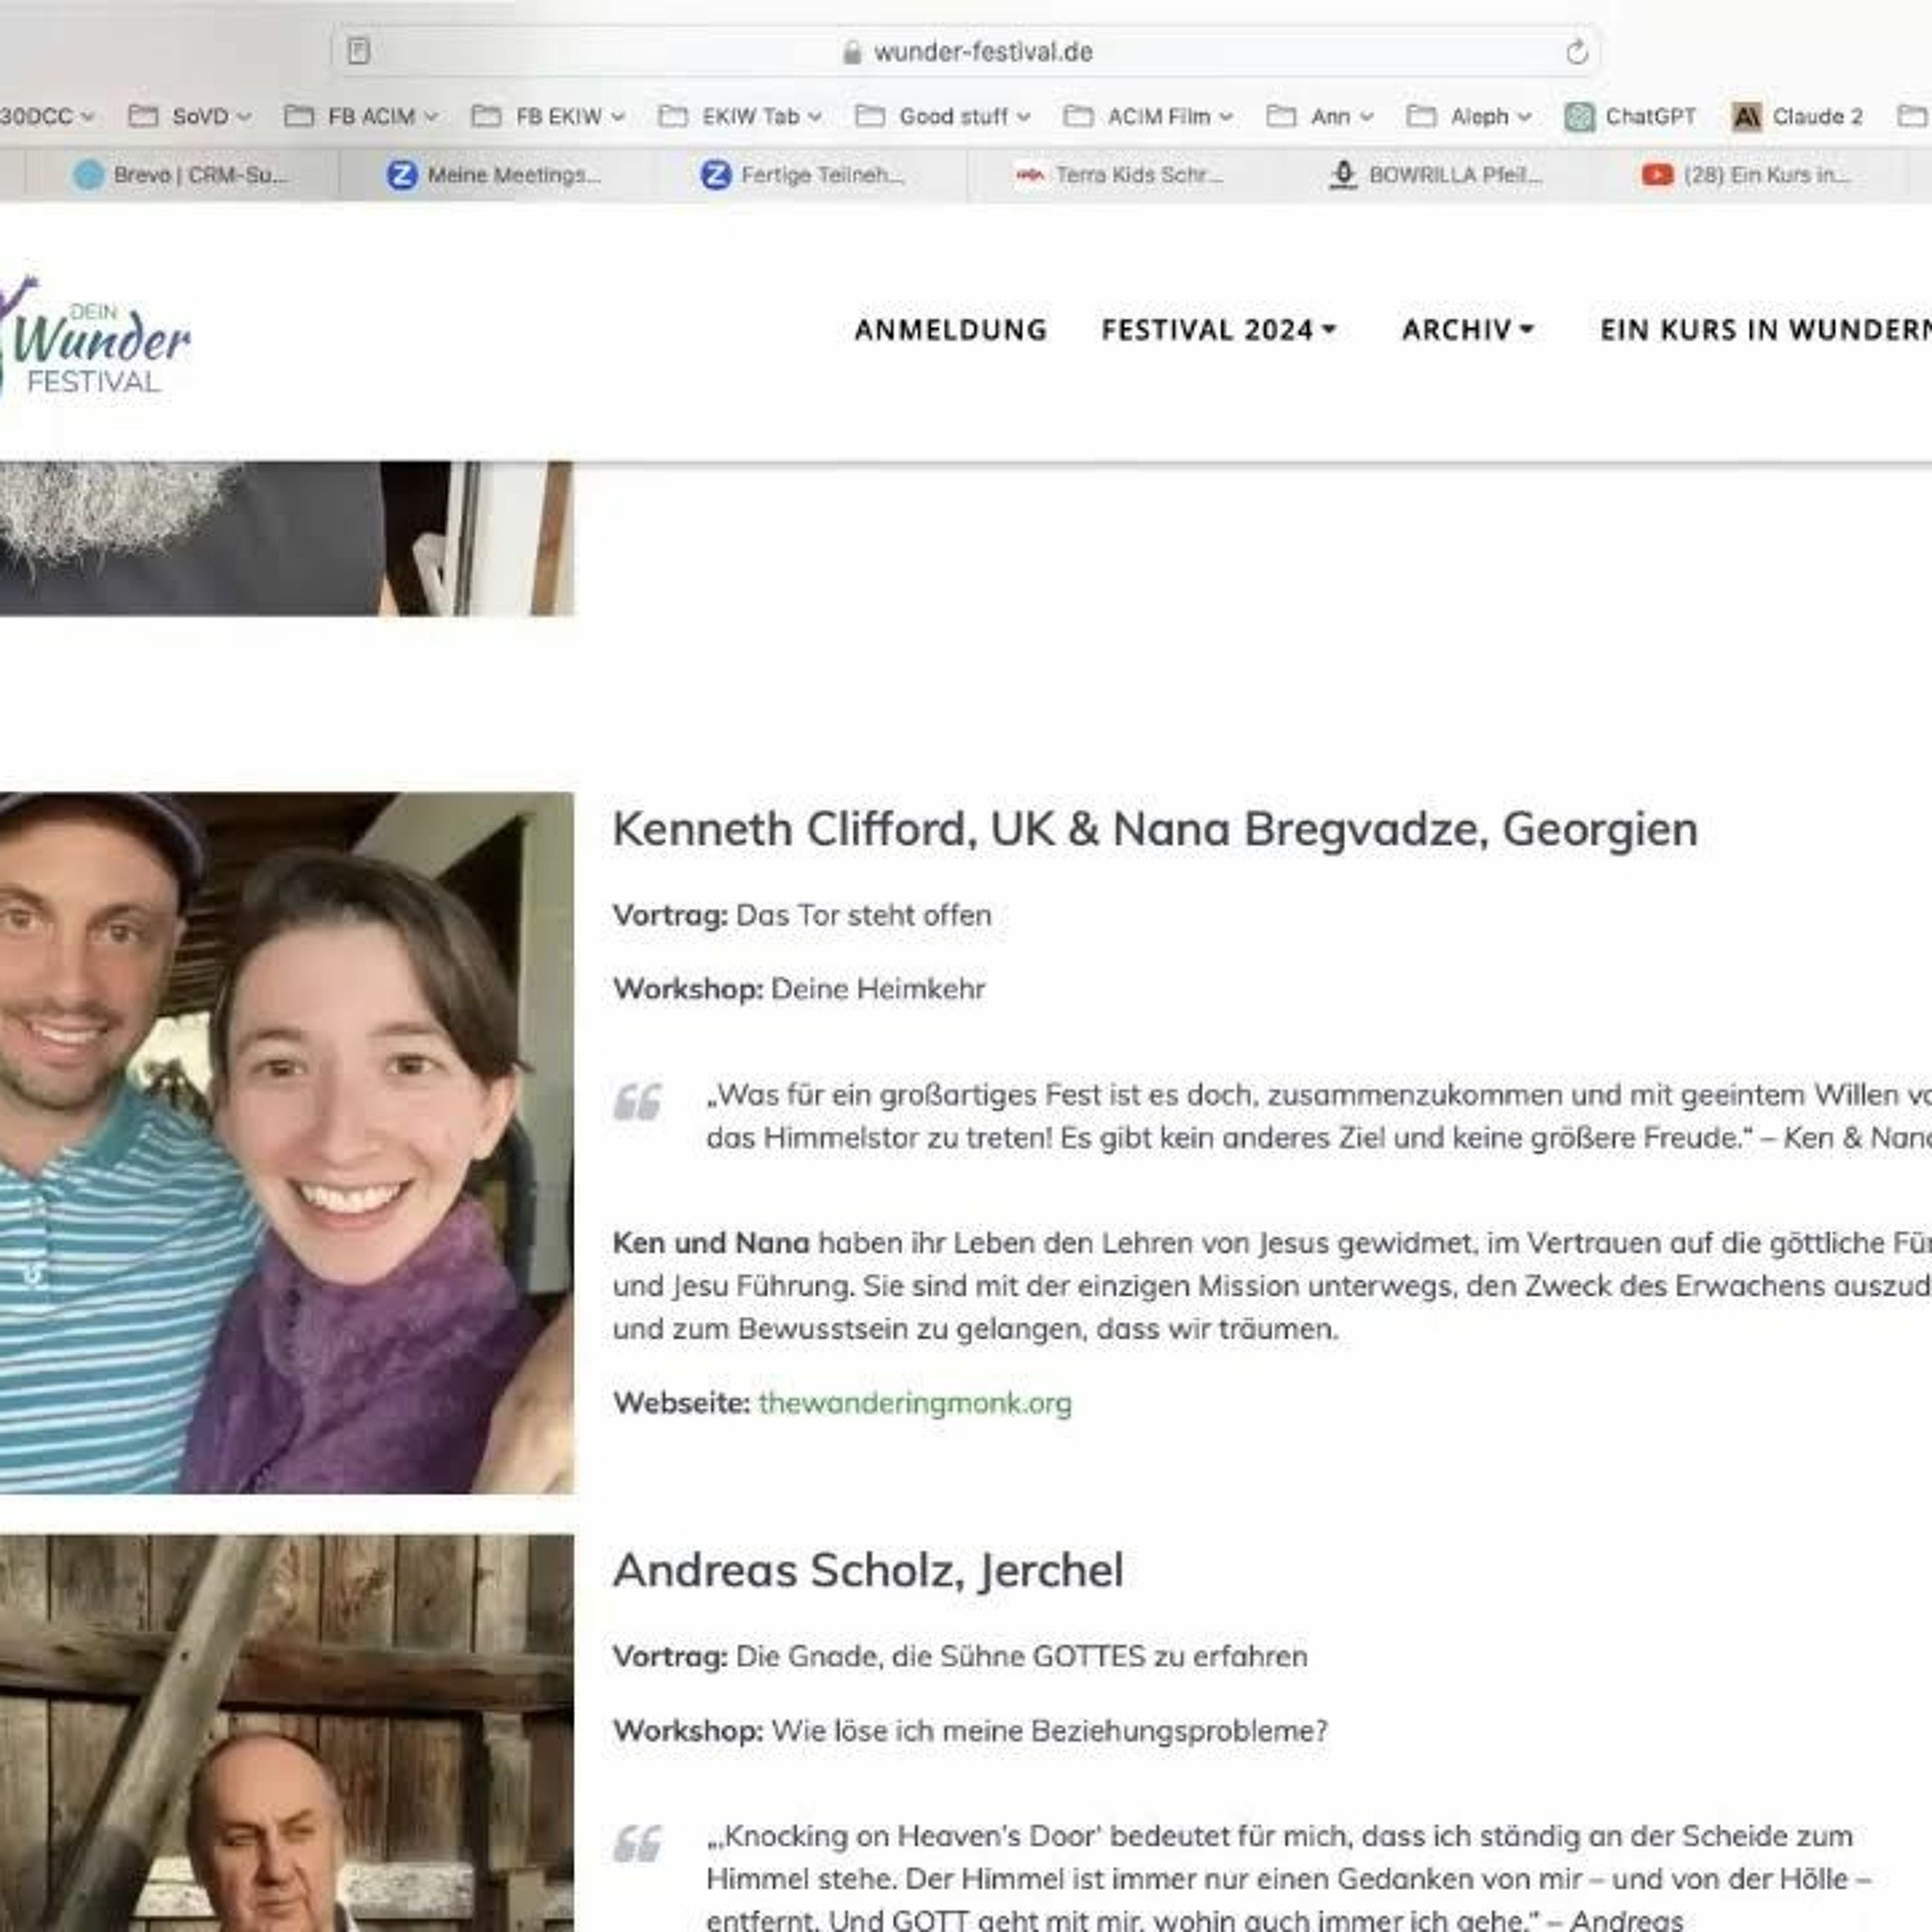Screen dimensions: 1932x1932
Task: Open the photo of Andreas Scholz
Action: [x=287, y=1733]
